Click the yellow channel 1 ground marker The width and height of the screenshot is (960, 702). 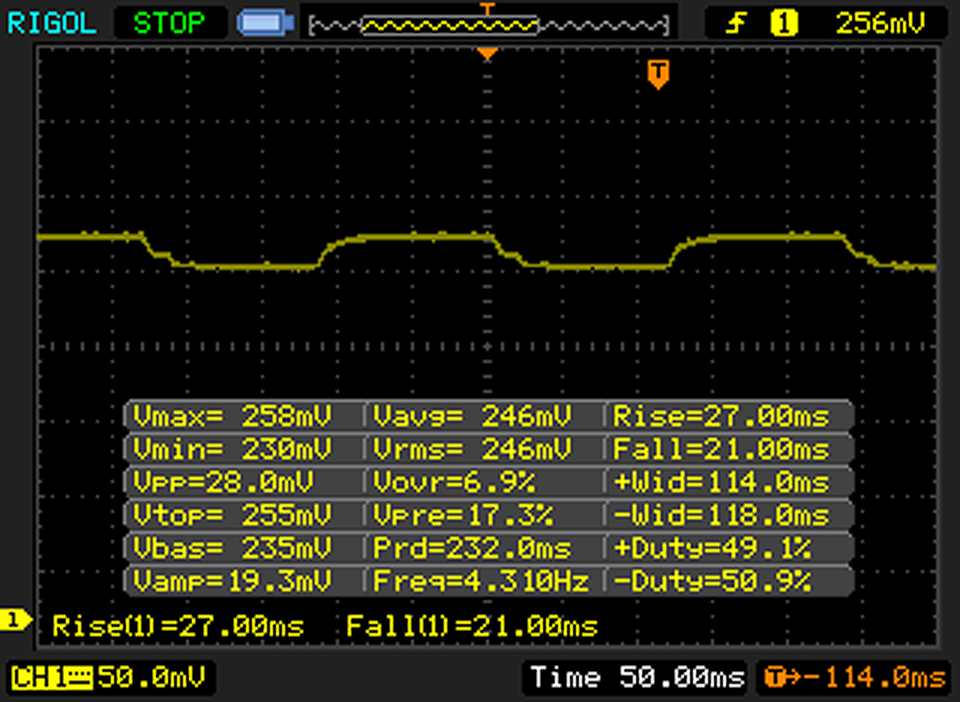point(15,620)
